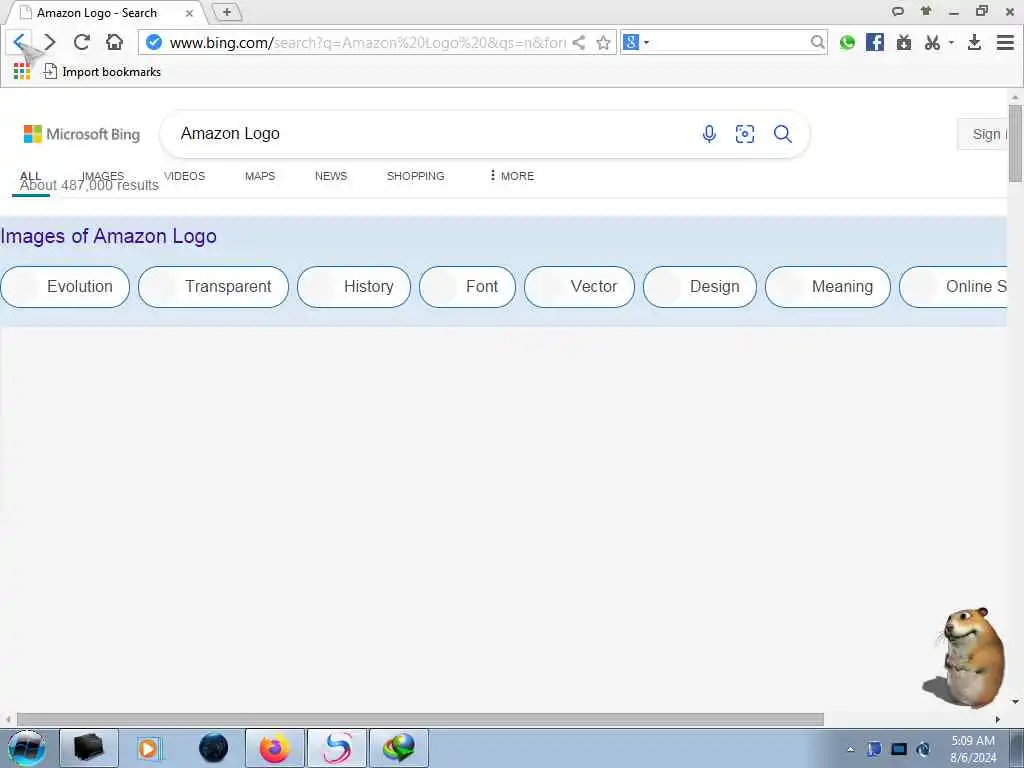The height and width of the screenshot is (768, 1024).
Task: Select the Meaning filter chip
Action: point(827,287)
